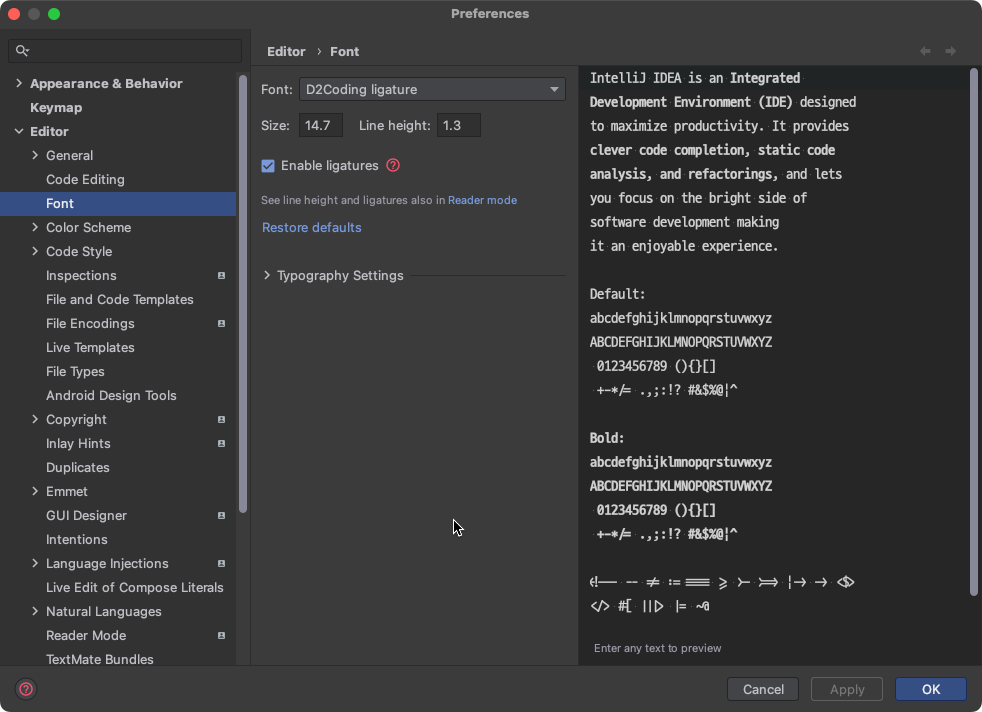982x712 pixels.
Task: Select Keymap in the settings tree
Action: click(56, 108)
